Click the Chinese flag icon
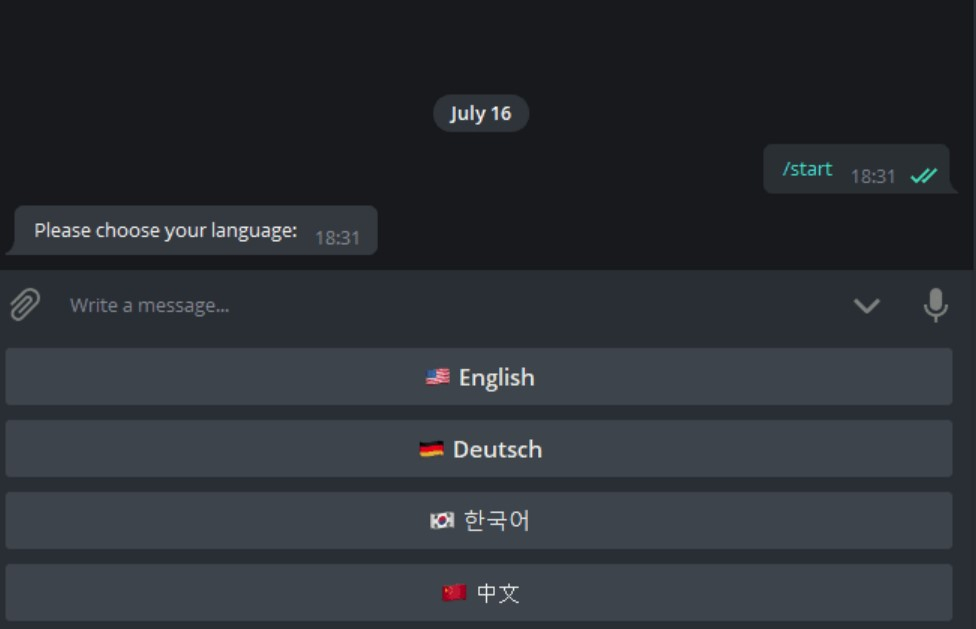This screenshot has width=976, height=629. click(x=454, y=593)
